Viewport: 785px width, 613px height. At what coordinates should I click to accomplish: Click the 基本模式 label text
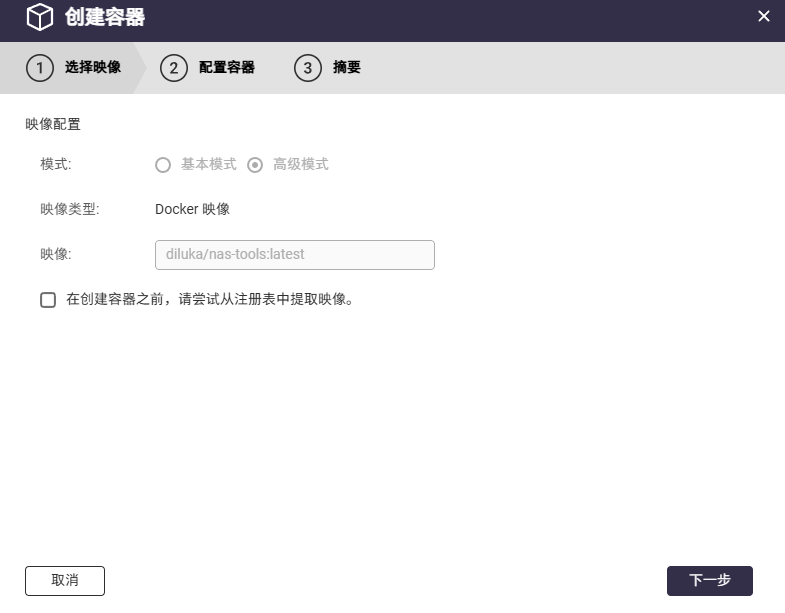point(209,164)
